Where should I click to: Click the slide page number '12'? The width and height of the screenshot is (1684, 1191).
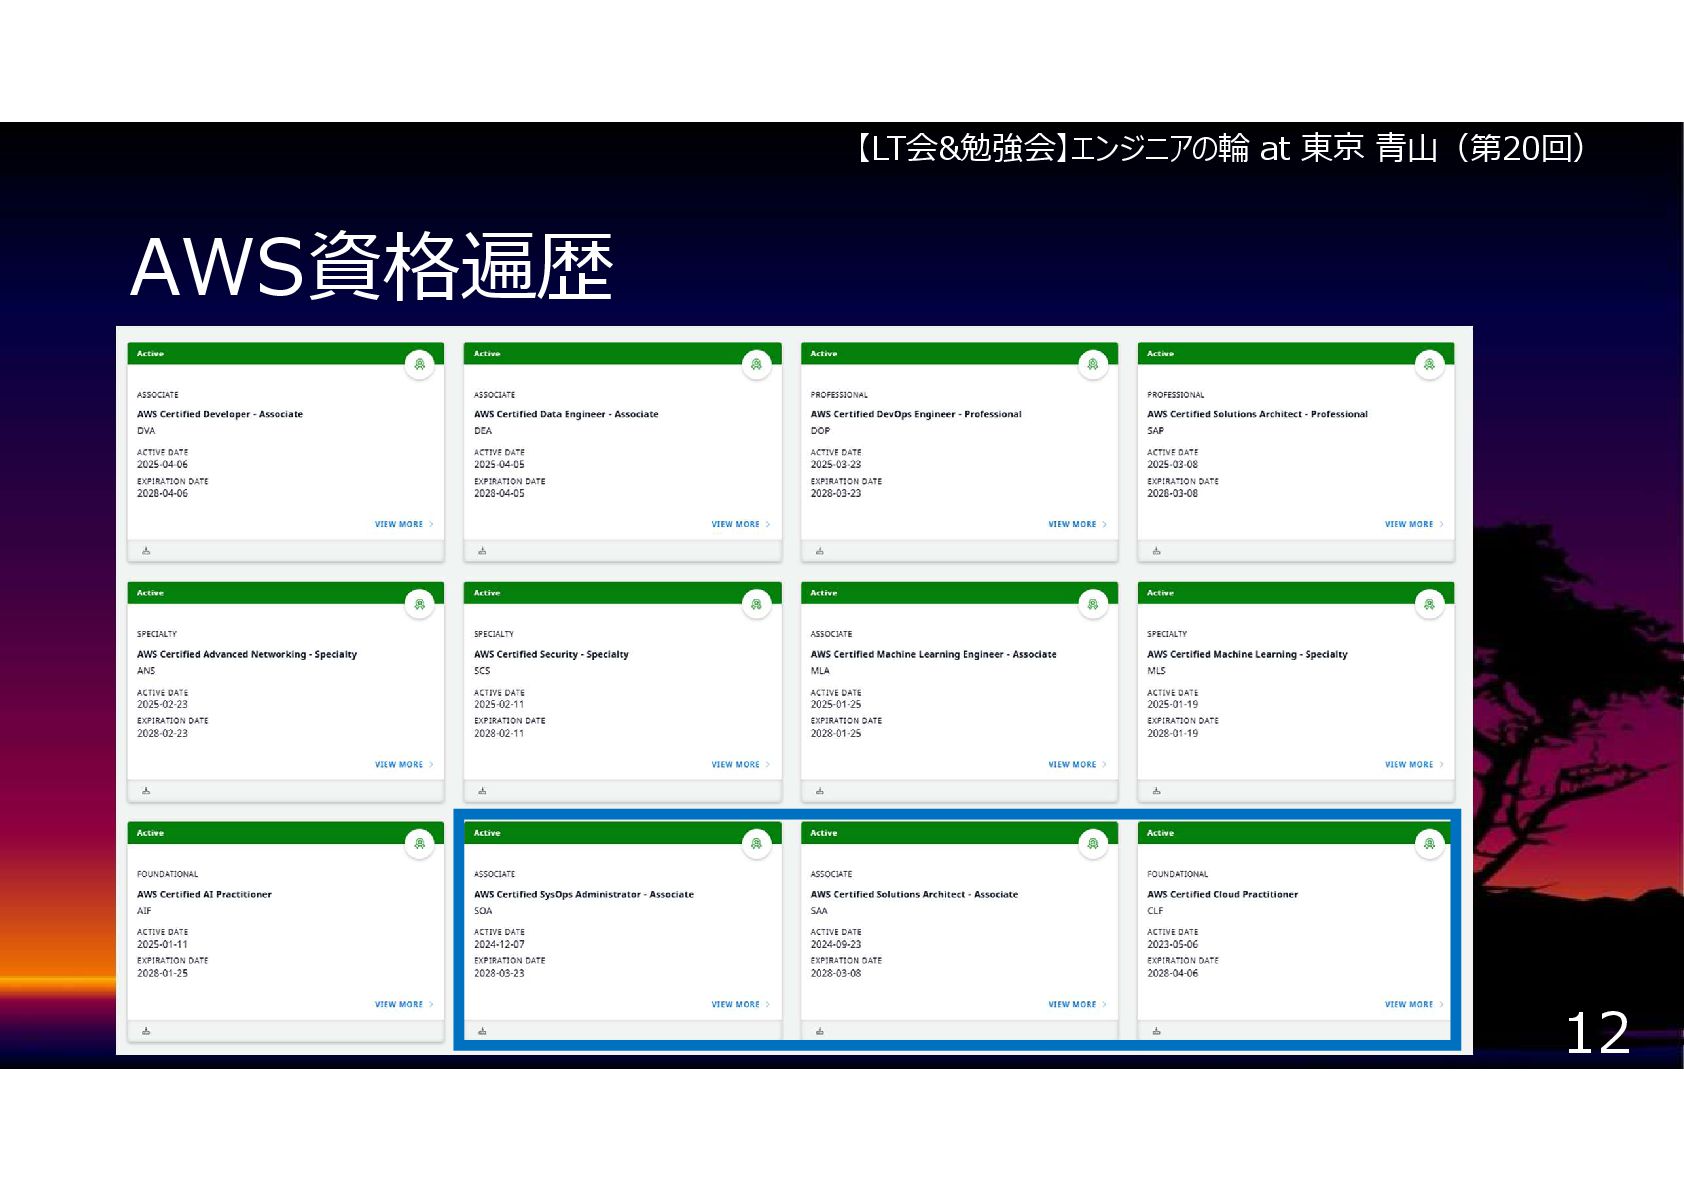click(1597, 1033)
